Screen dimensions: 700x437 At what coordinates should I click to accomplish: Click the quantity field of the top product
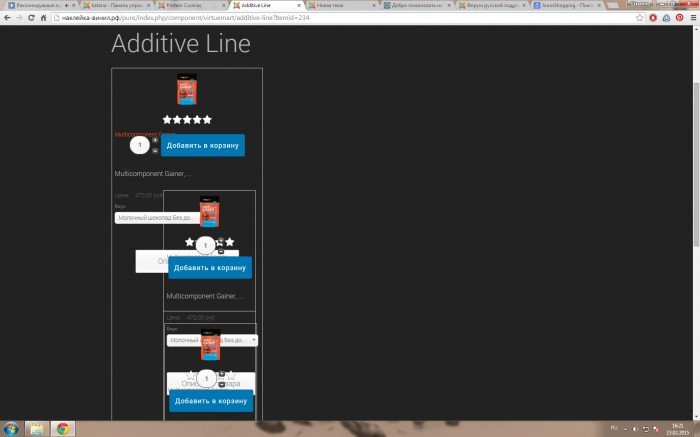tap(140, 145)
